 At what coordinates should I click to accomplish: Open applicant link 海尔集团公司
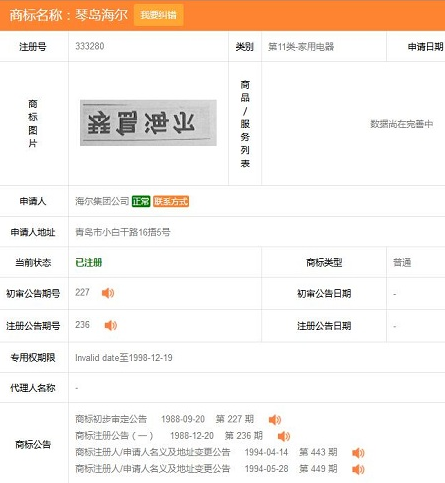click(x=102, y=201)
